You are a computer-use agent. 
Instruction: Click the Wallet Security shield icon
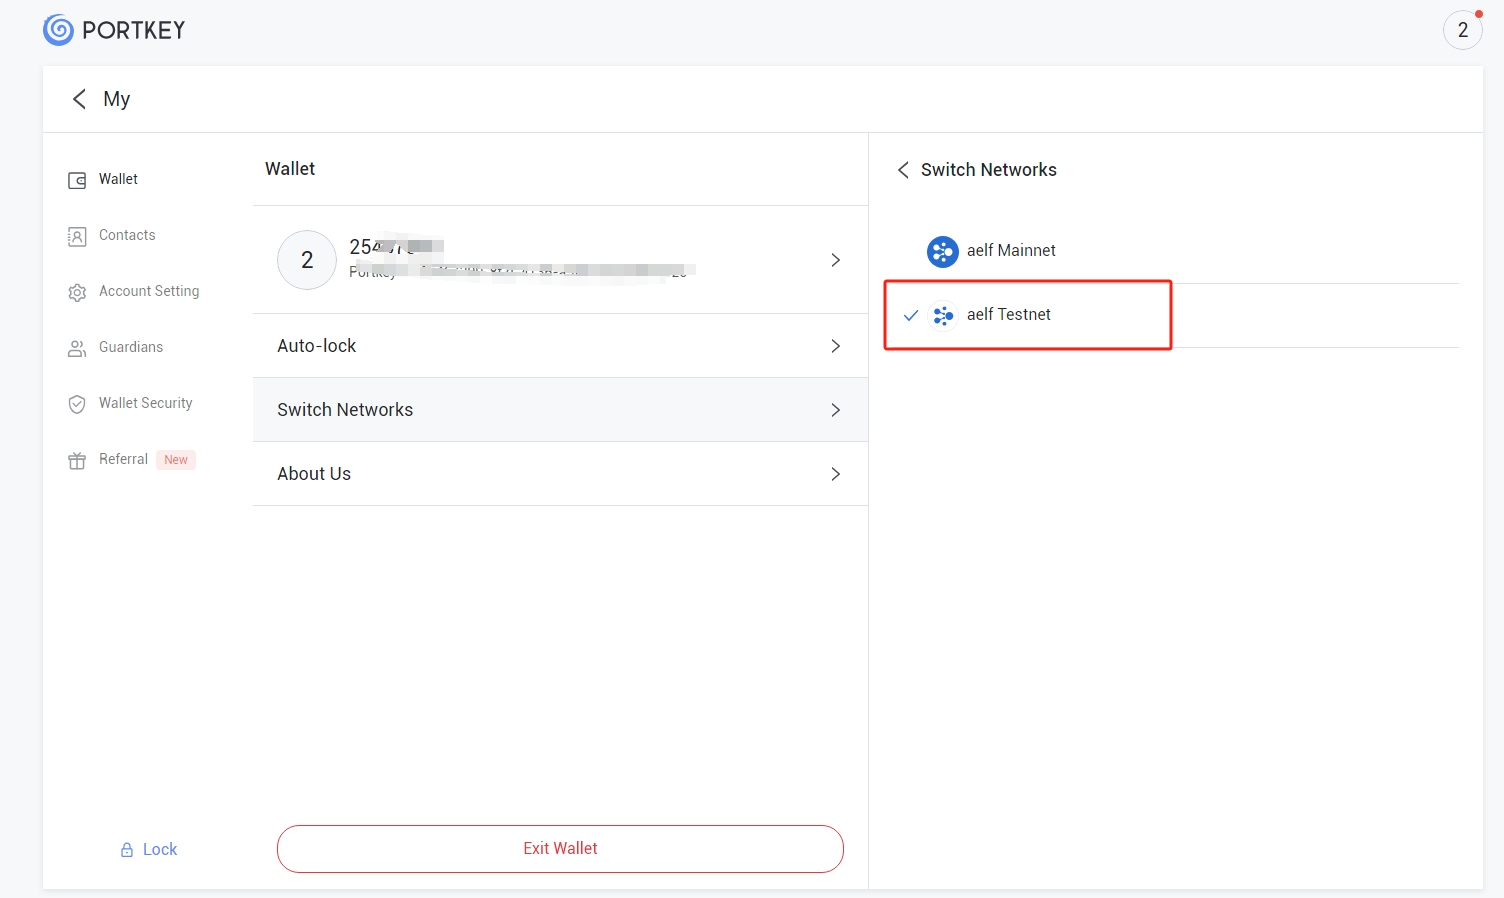[77, 404]
